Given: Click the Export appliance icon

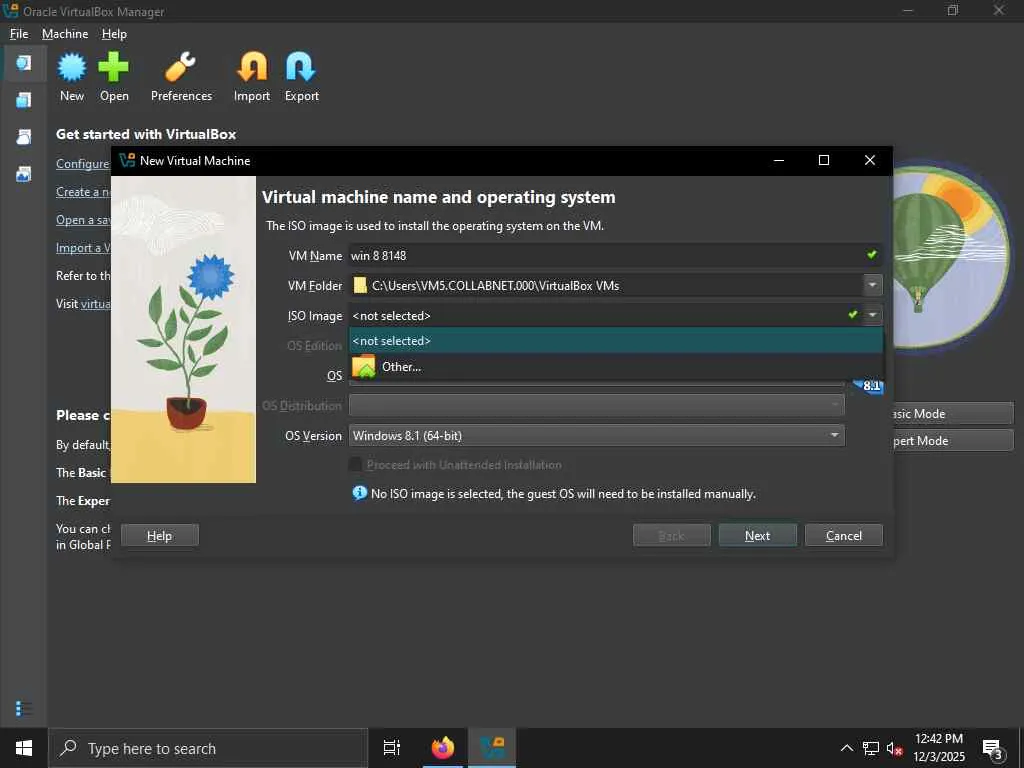Looking at the screenshot, I should coord(301,67).
